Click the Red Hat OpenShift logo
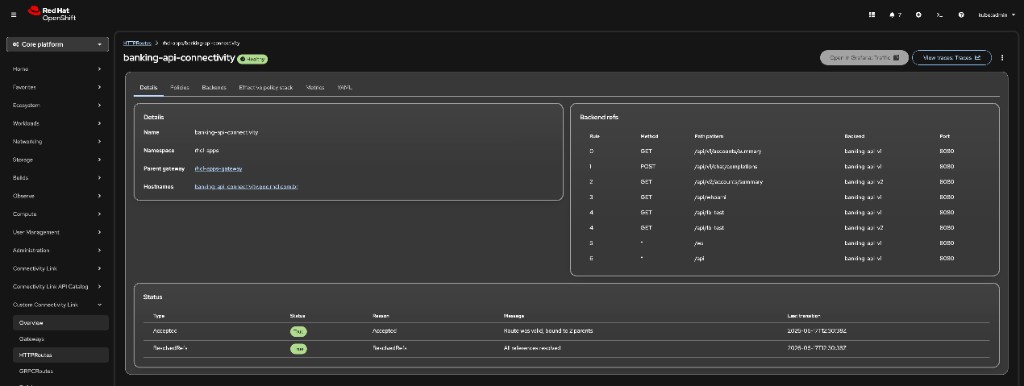1024x386 pixels. click(x=52, y=14)
